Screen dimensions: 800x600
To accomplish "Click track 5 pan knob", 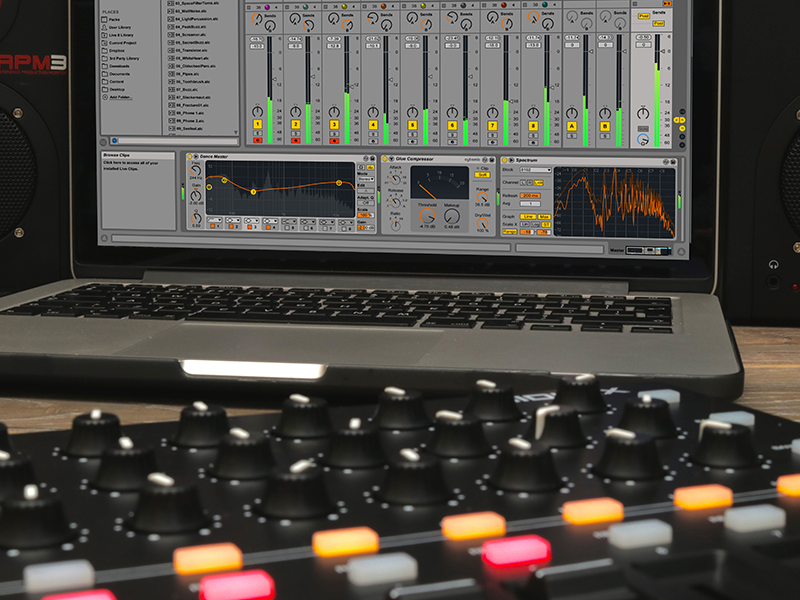I will [412, 112].
